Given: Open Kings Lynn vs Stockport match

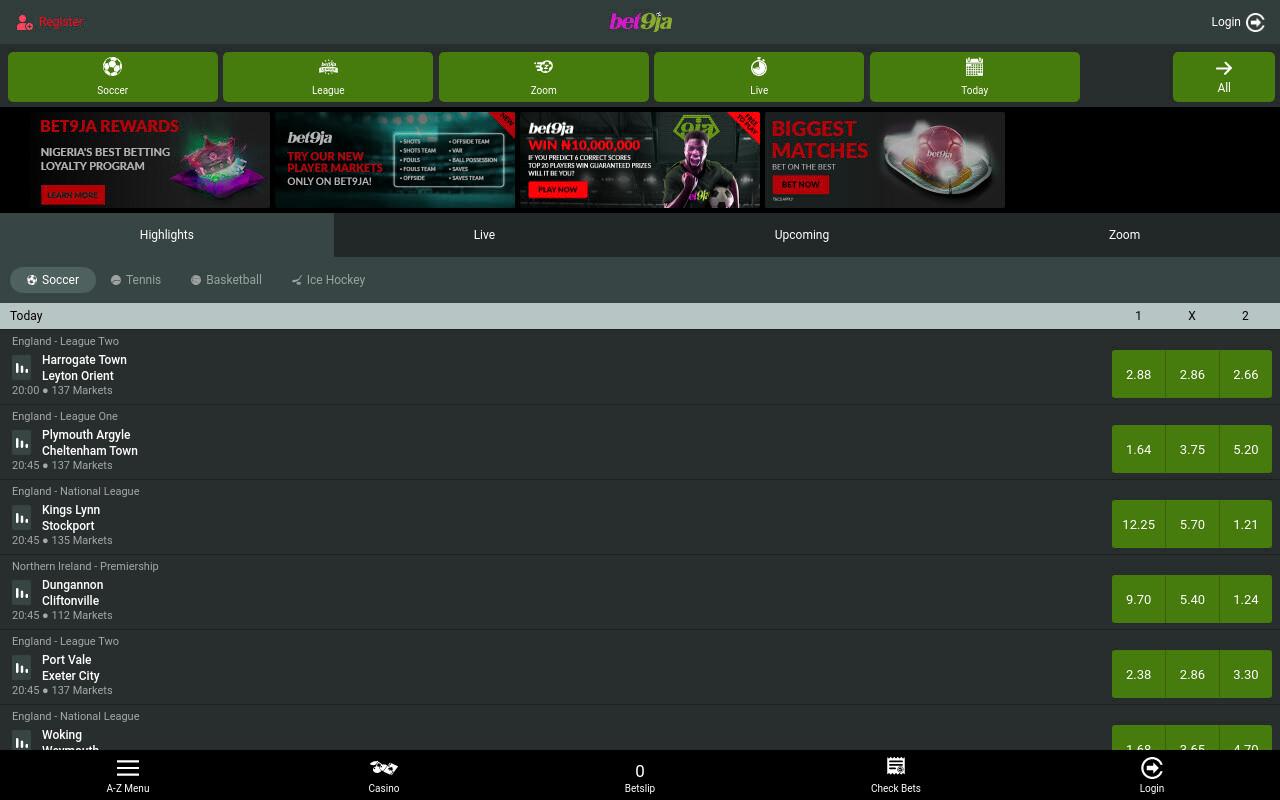Looking at the screenshot, I should pyautogui.click(x=71, y=518).
